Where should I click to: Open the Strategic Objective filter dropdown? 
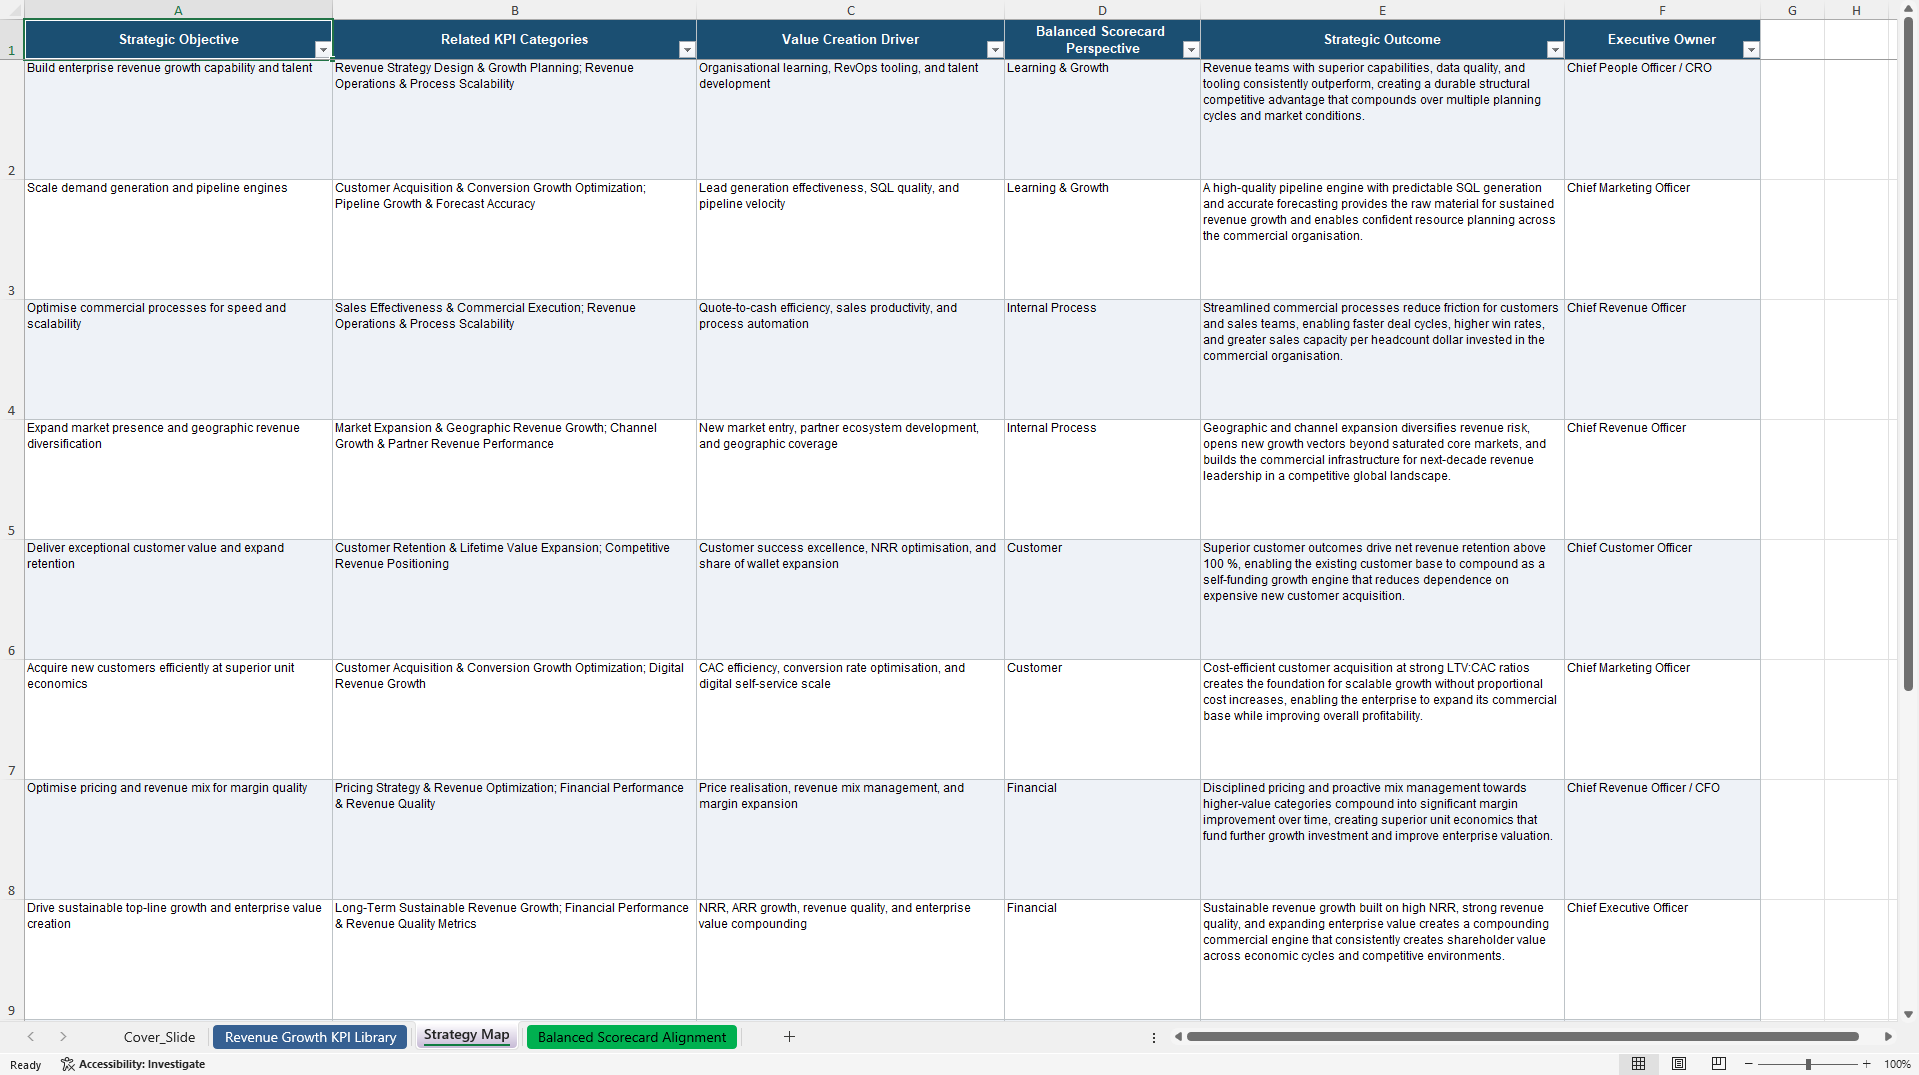[322, 50]
